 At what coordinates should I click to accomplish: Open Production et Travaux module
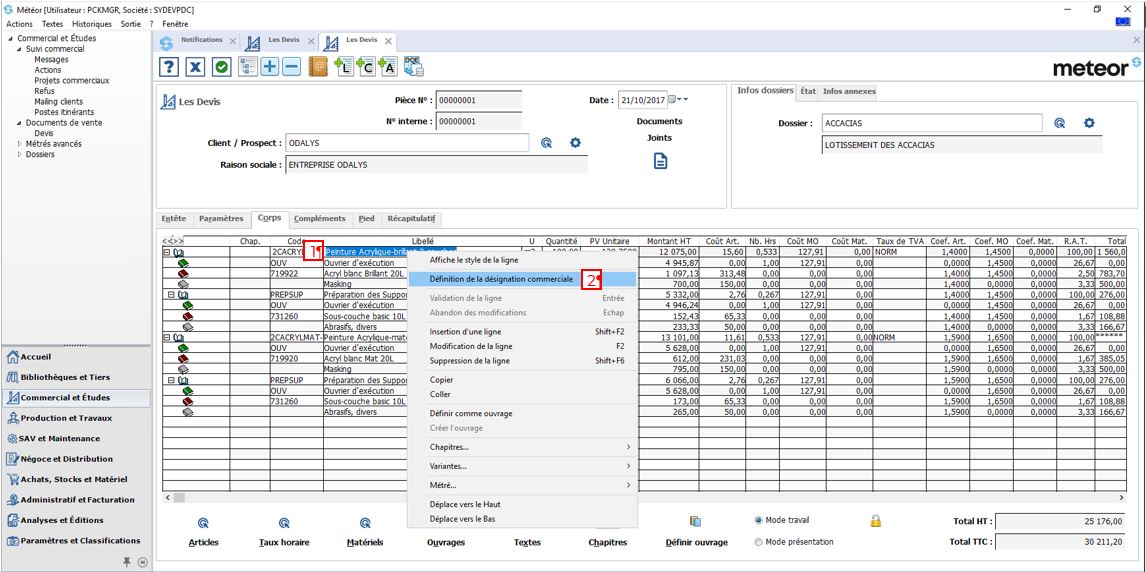pyautogui.click(x=76, y=419)
